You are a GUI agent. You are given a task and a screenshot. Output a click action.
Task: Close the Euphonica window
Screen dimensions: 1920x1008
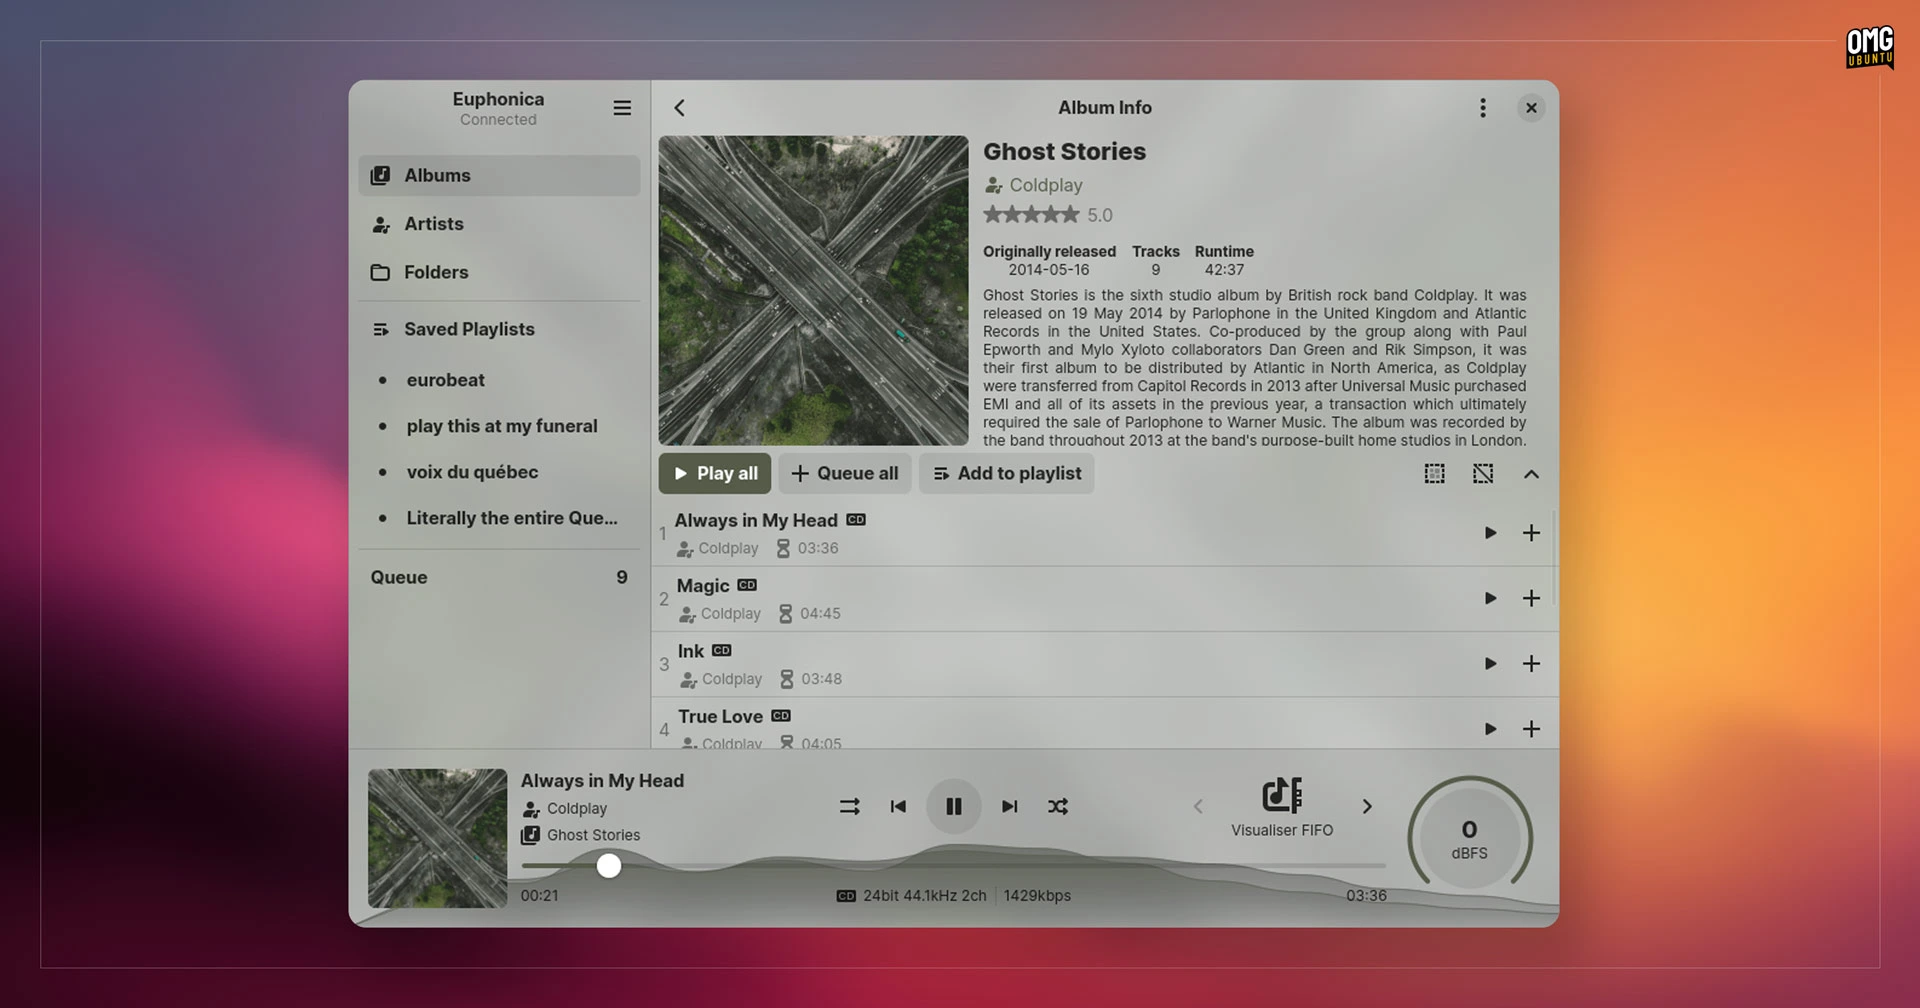coord(1531,108)
